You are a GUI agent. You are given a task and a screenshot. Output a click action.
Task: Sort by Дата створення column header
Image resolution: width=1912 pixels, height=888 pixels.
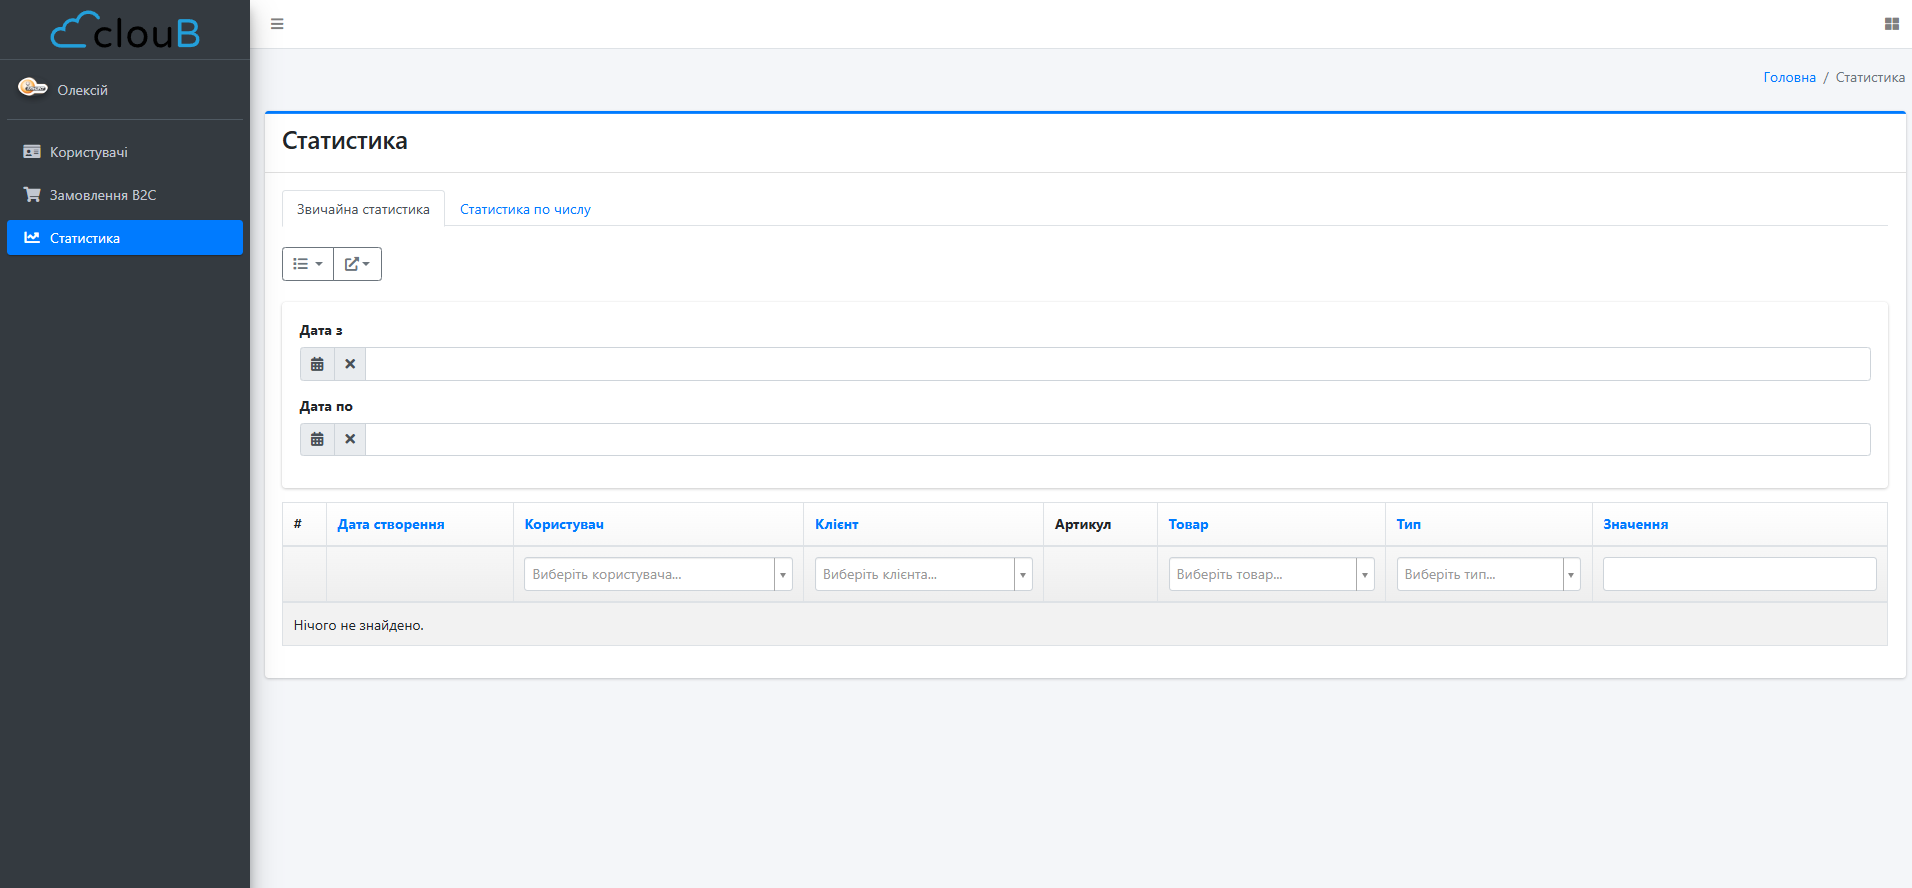pos(391,524)
